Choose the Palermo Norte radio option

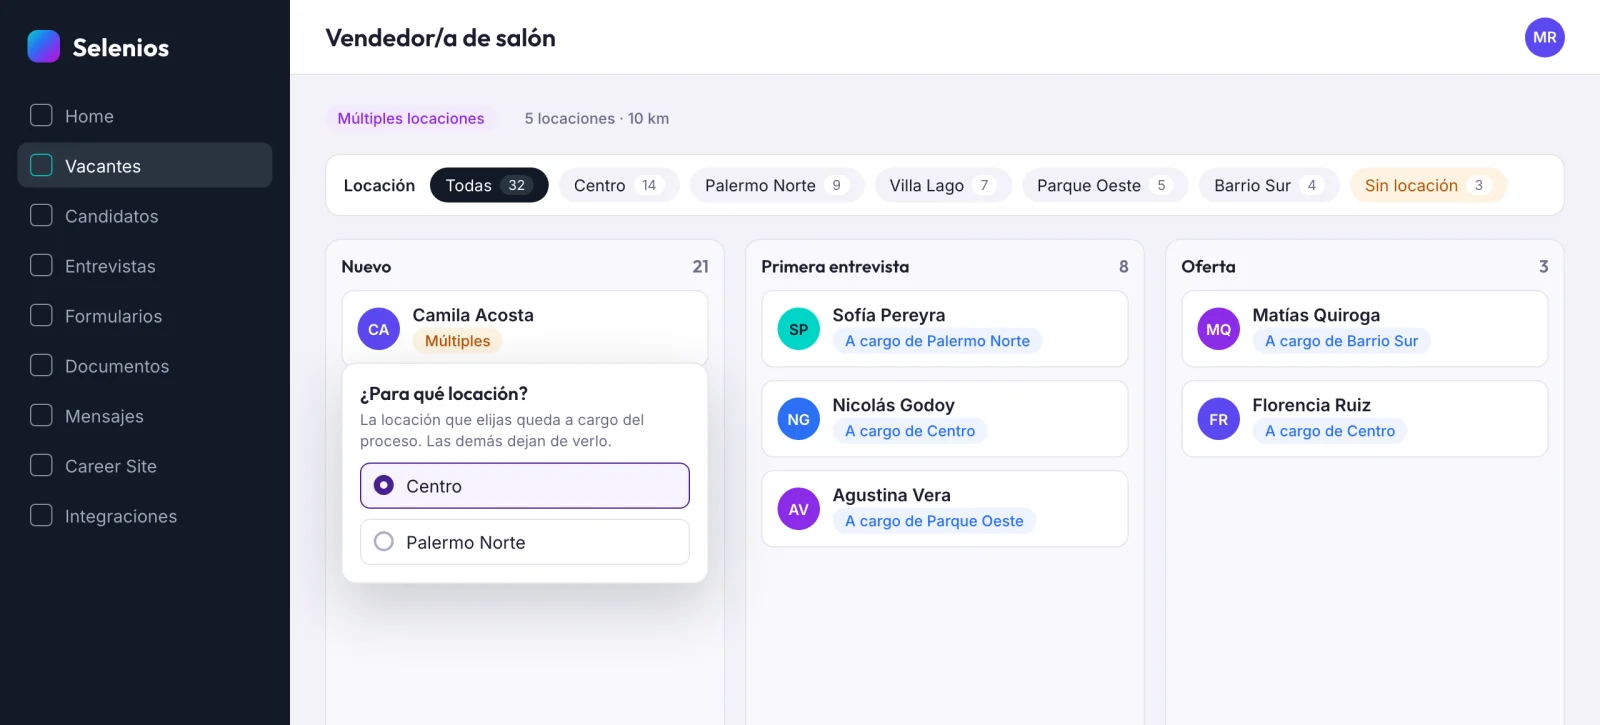coord(525,542)
